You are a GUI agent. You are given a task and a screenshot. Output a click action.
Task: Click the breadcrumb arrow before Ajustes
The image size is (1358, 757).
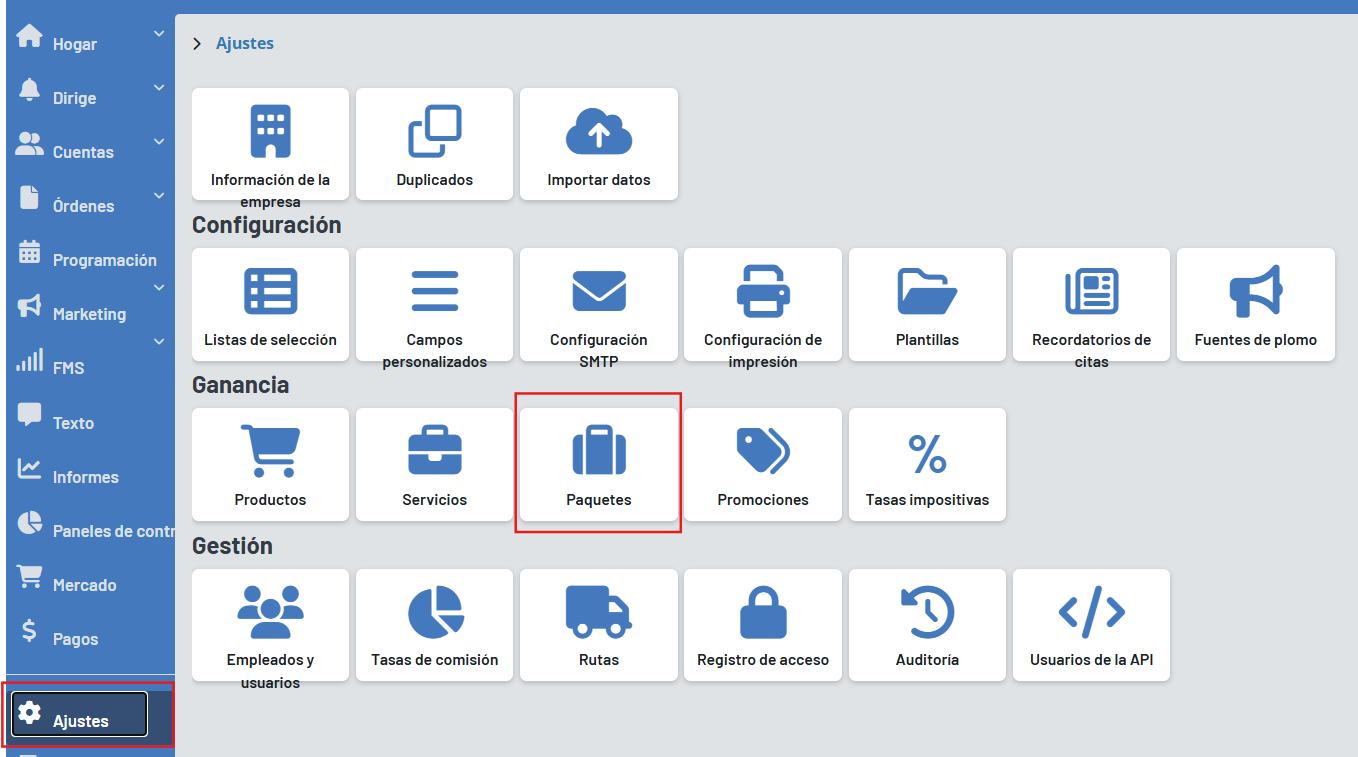197,43
